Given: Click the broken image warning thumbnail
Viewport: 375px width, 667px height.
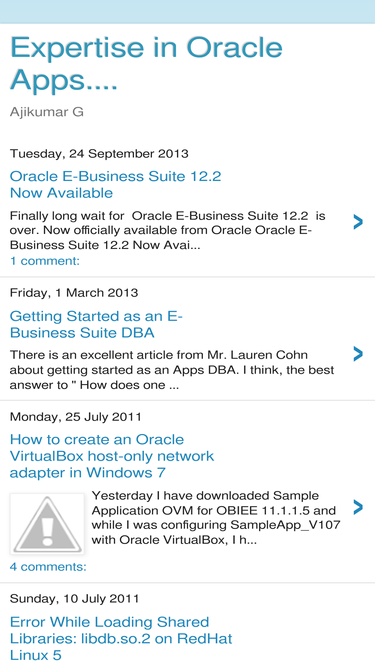Looking at the screenshot, I should (47, 524).
